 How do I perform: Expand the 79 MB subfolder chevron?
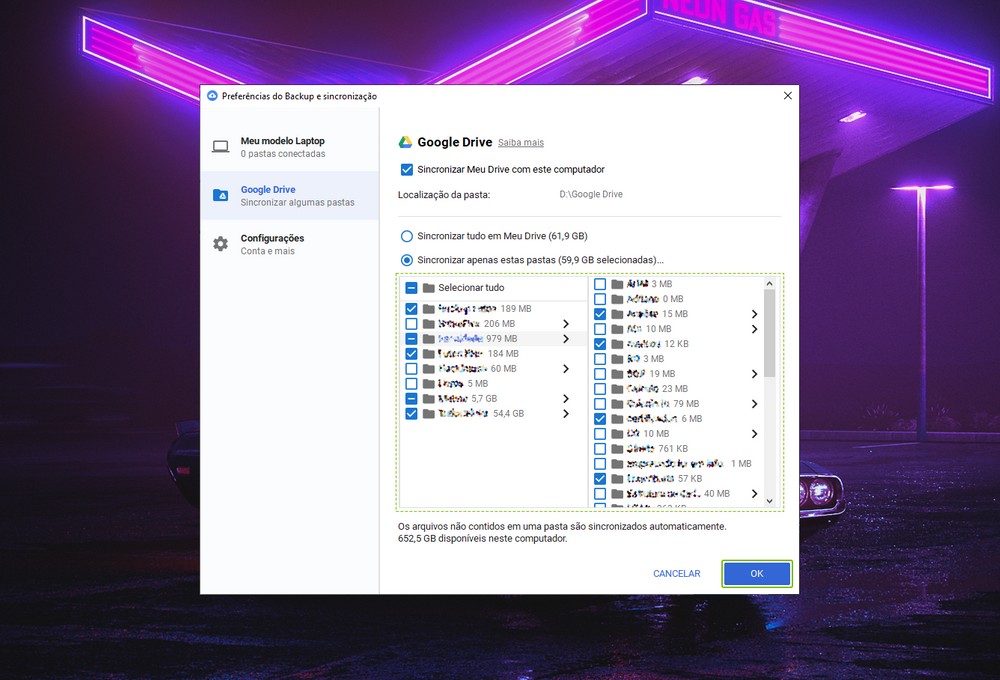click(754, 404)
